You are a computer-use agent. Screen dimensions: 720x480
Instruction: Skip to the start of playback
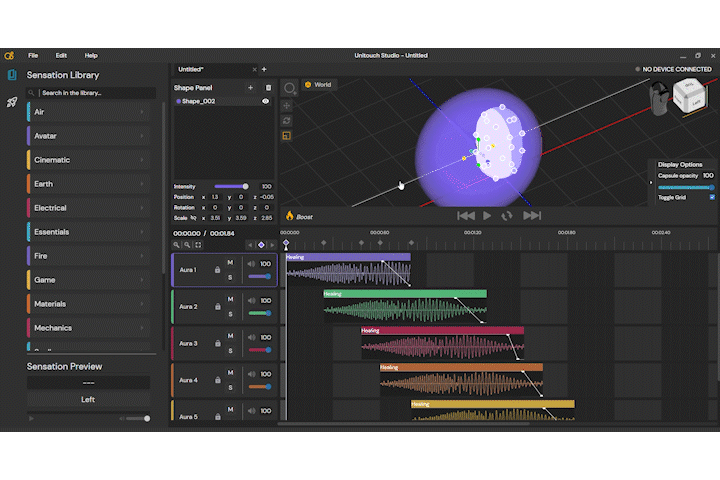[x=466, y=215]
